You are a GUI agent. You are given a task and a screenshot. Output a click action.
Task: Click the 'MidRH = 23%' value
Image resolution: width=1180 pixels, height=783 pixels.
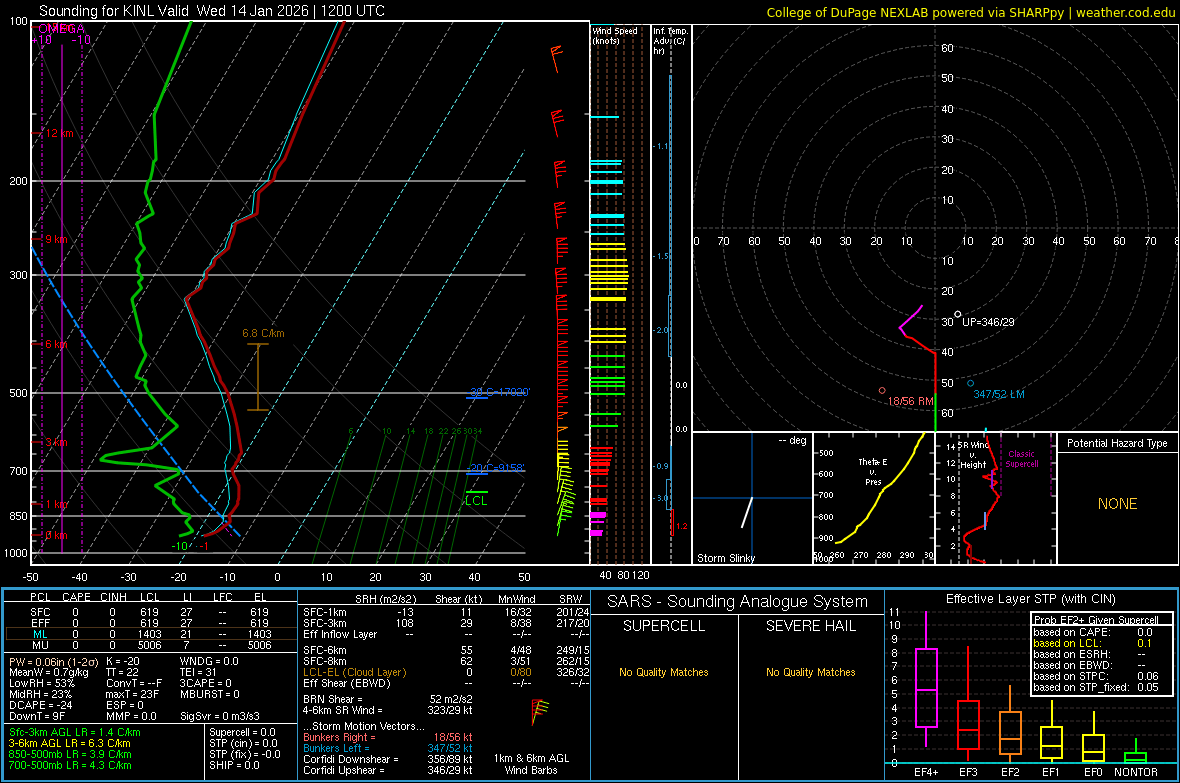41,694
